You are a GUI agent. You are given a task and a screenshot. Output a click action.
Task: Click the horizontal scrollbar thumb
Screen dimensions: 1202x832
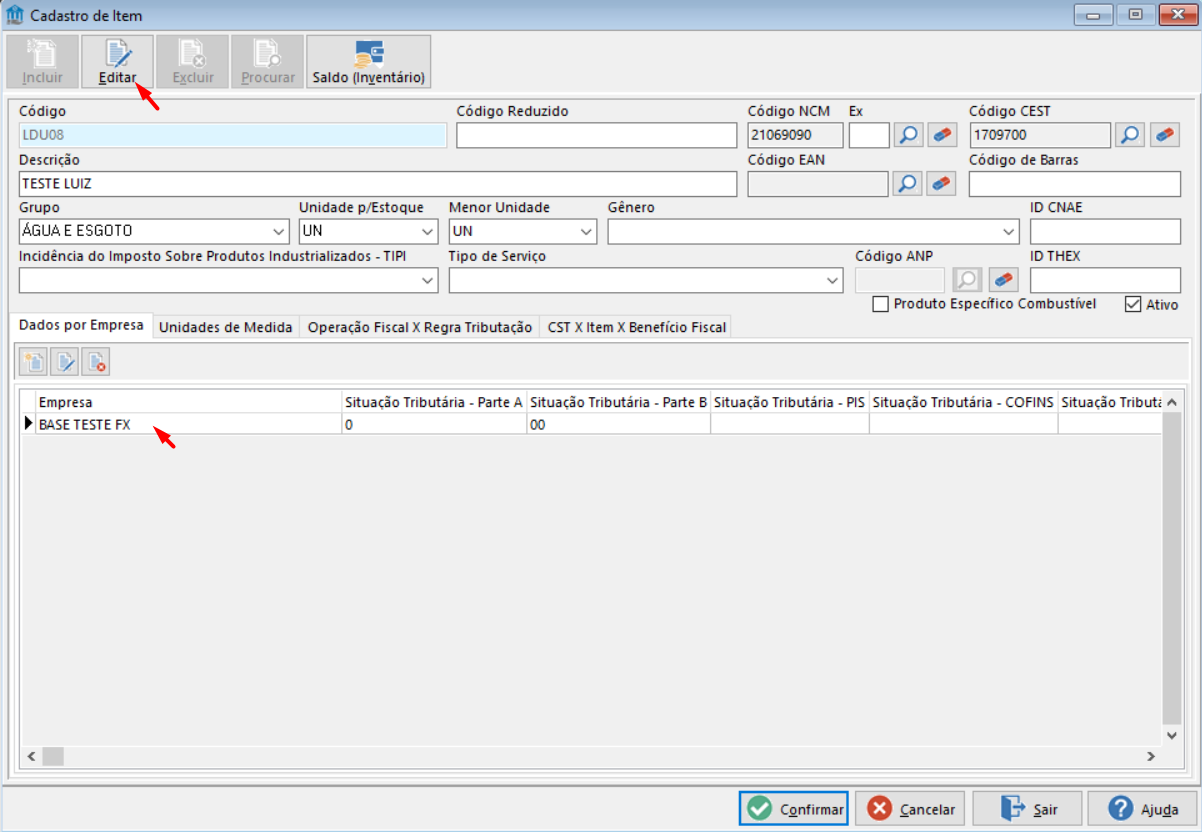[x=52, y=755]
